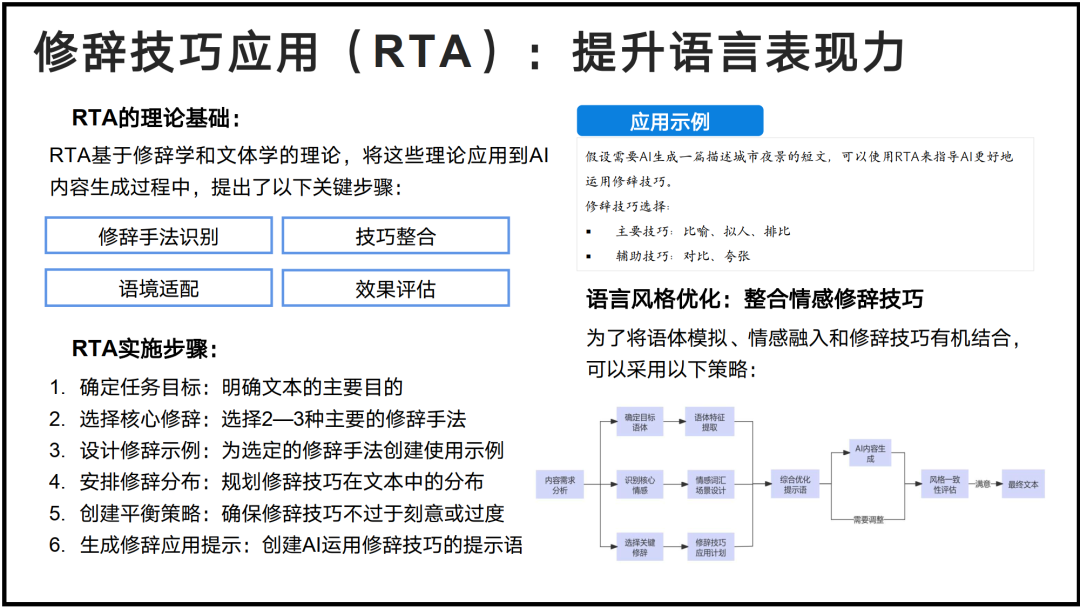The image size is (1080, 608).
Task: Select the 修辞手法识别 box
Action: click(x=158, y=236)
